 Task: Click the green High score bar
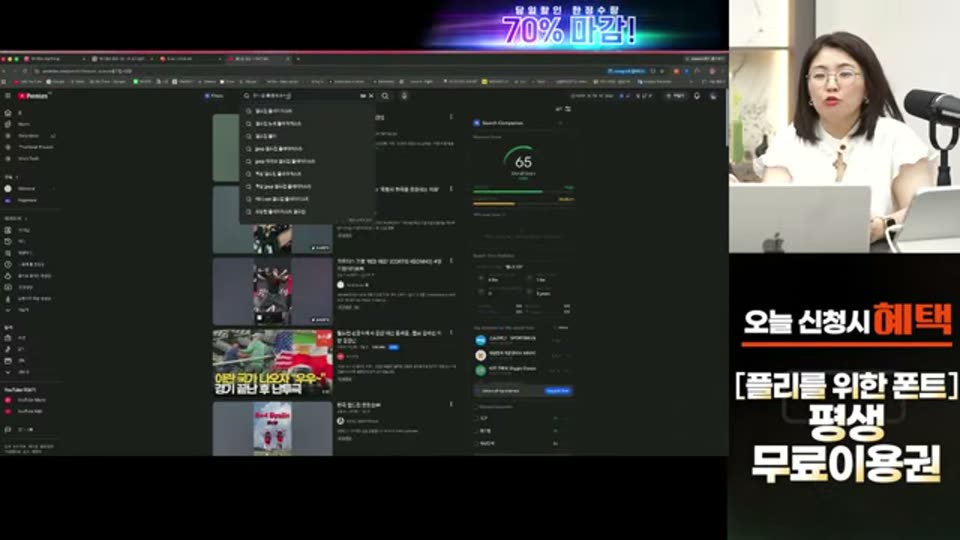point(508,192)
